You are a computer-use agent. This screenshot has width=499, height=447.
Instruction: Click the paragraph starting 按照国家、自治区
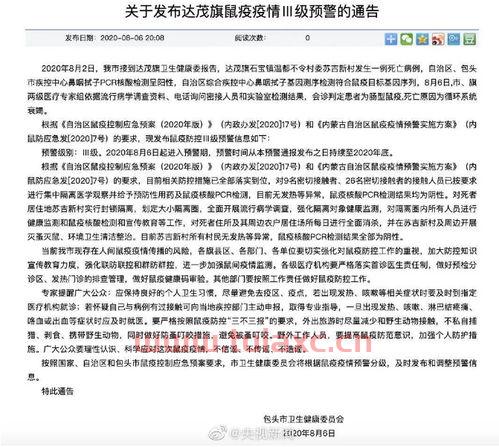tap(252, 370)
